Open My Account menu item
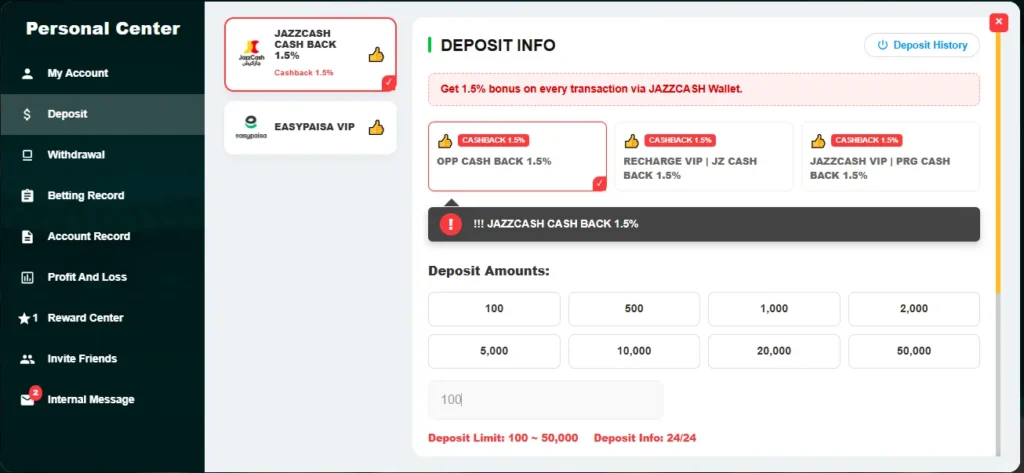 (x=103, y=73)
